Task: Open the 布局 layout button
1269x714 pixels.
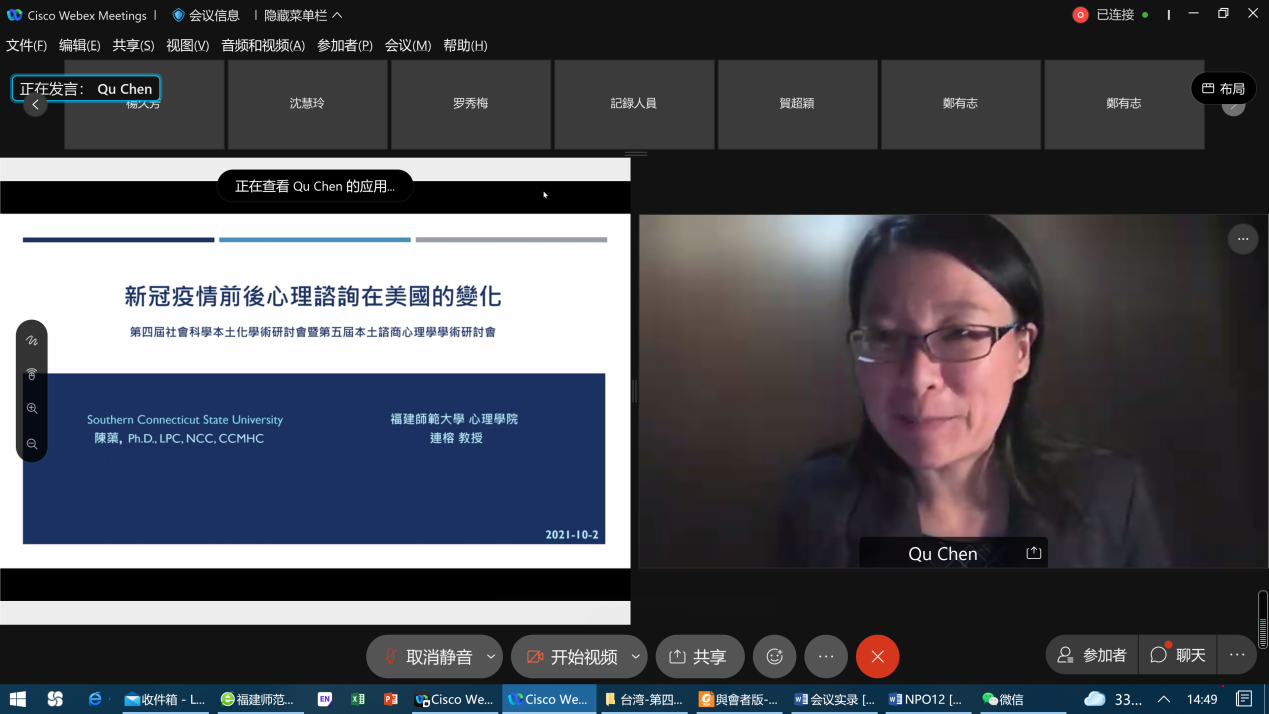Action: coord(1223,89)
